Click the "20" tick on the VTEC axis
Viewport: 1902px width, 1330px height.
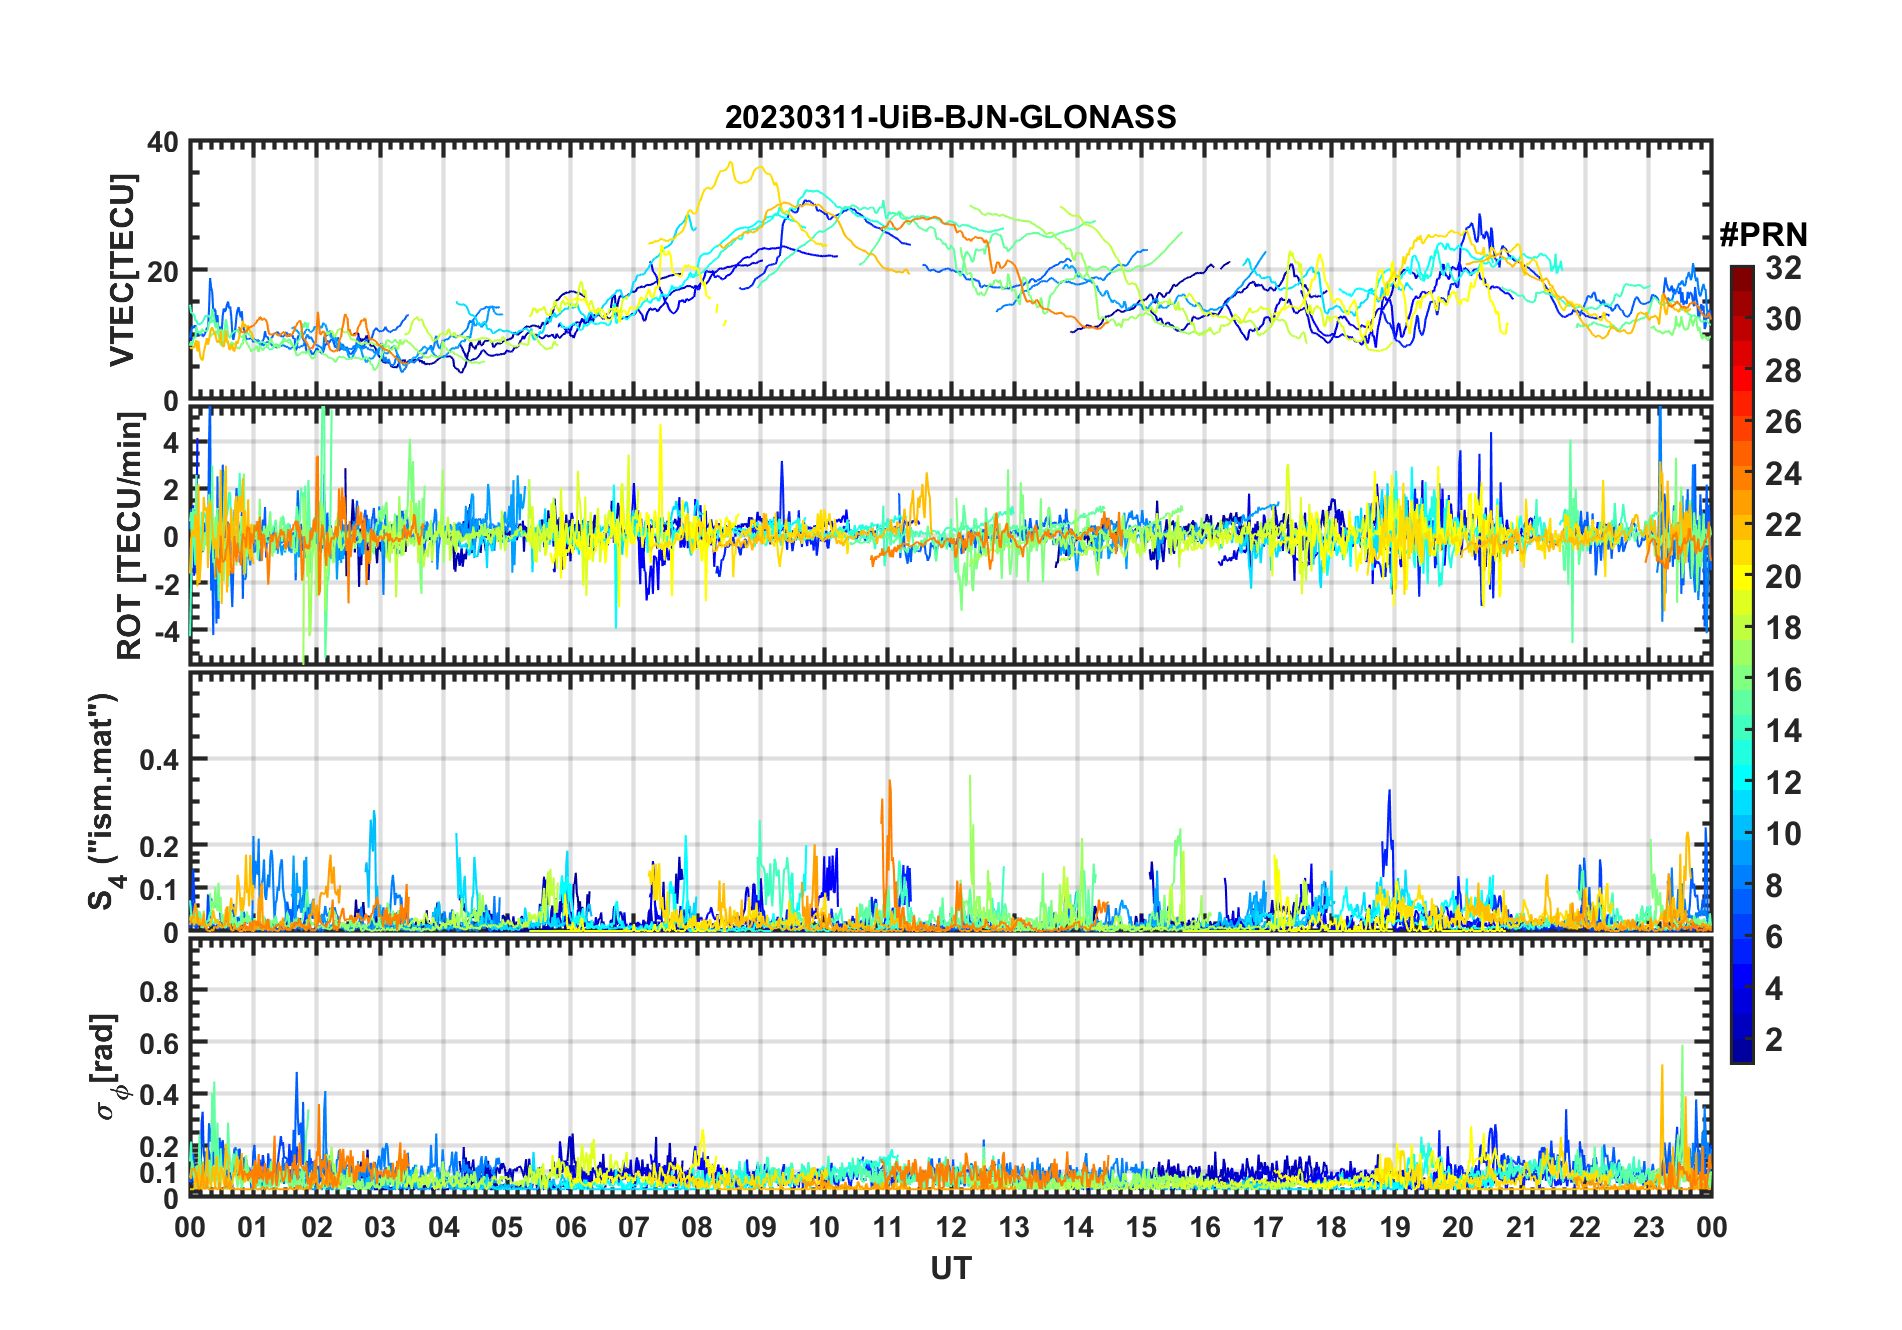click(163, 271)
